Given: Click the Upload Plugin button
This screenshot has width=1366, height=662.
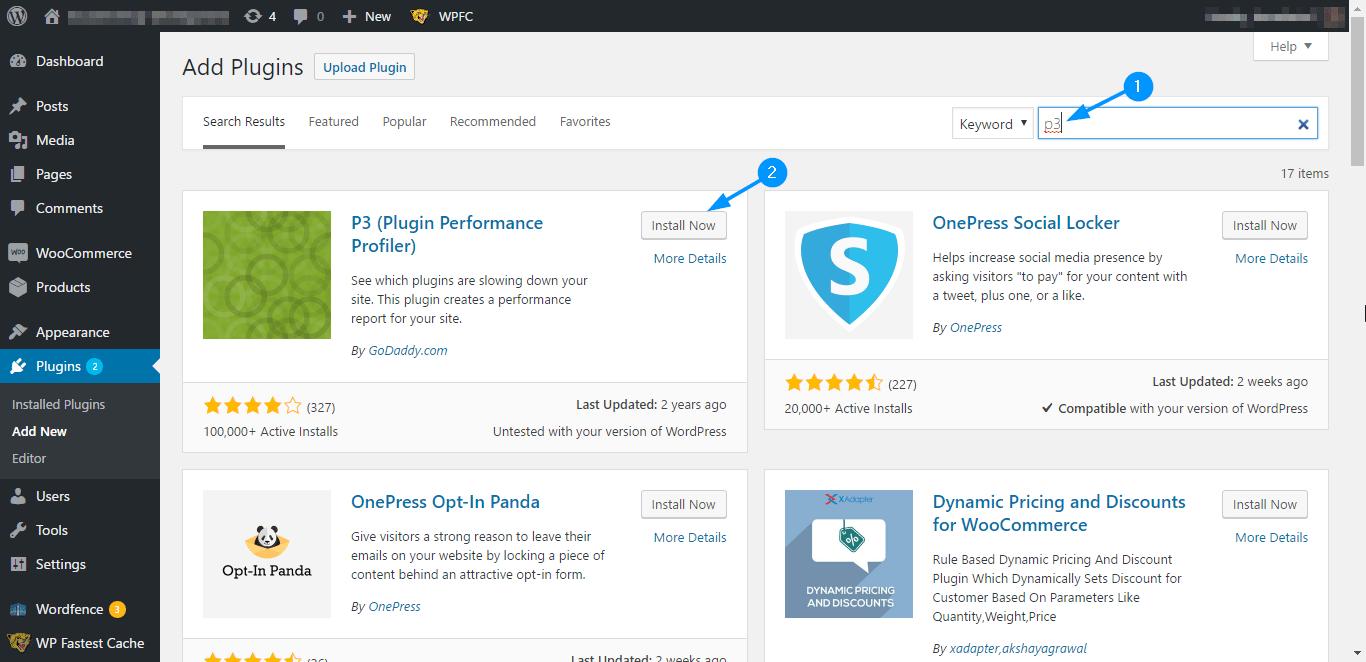Looking at the screenshot, I should pyautogui.click(x=364, y=67).
